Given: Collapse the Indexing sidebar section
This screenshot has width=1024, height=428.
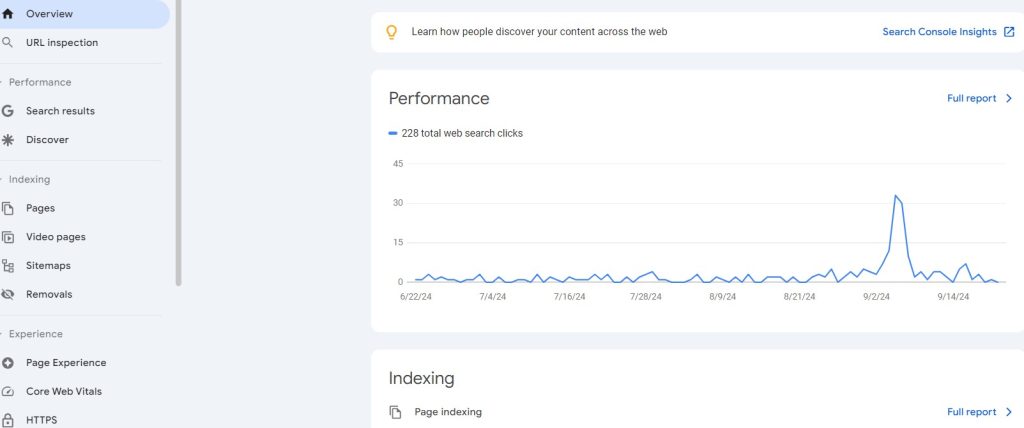Looking at the screenshot, I should tap(28, 179).
